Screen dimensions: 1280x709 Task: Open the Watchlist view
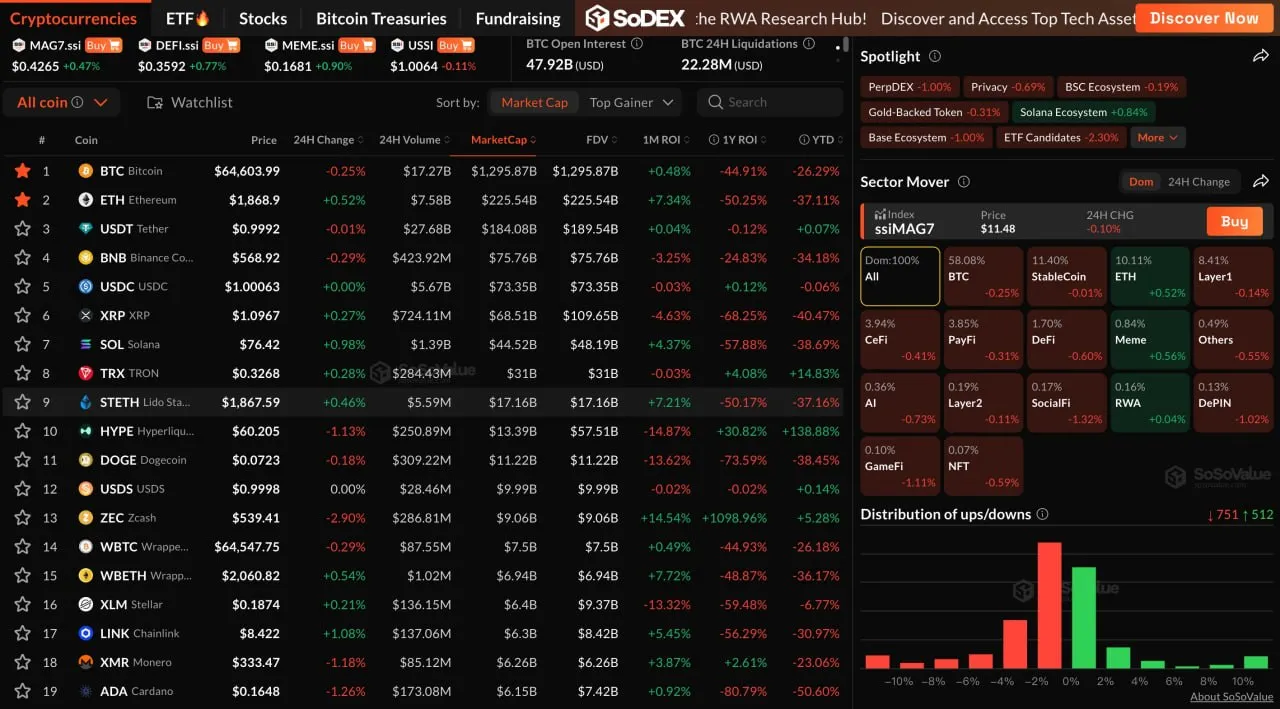tap(190, 102)
